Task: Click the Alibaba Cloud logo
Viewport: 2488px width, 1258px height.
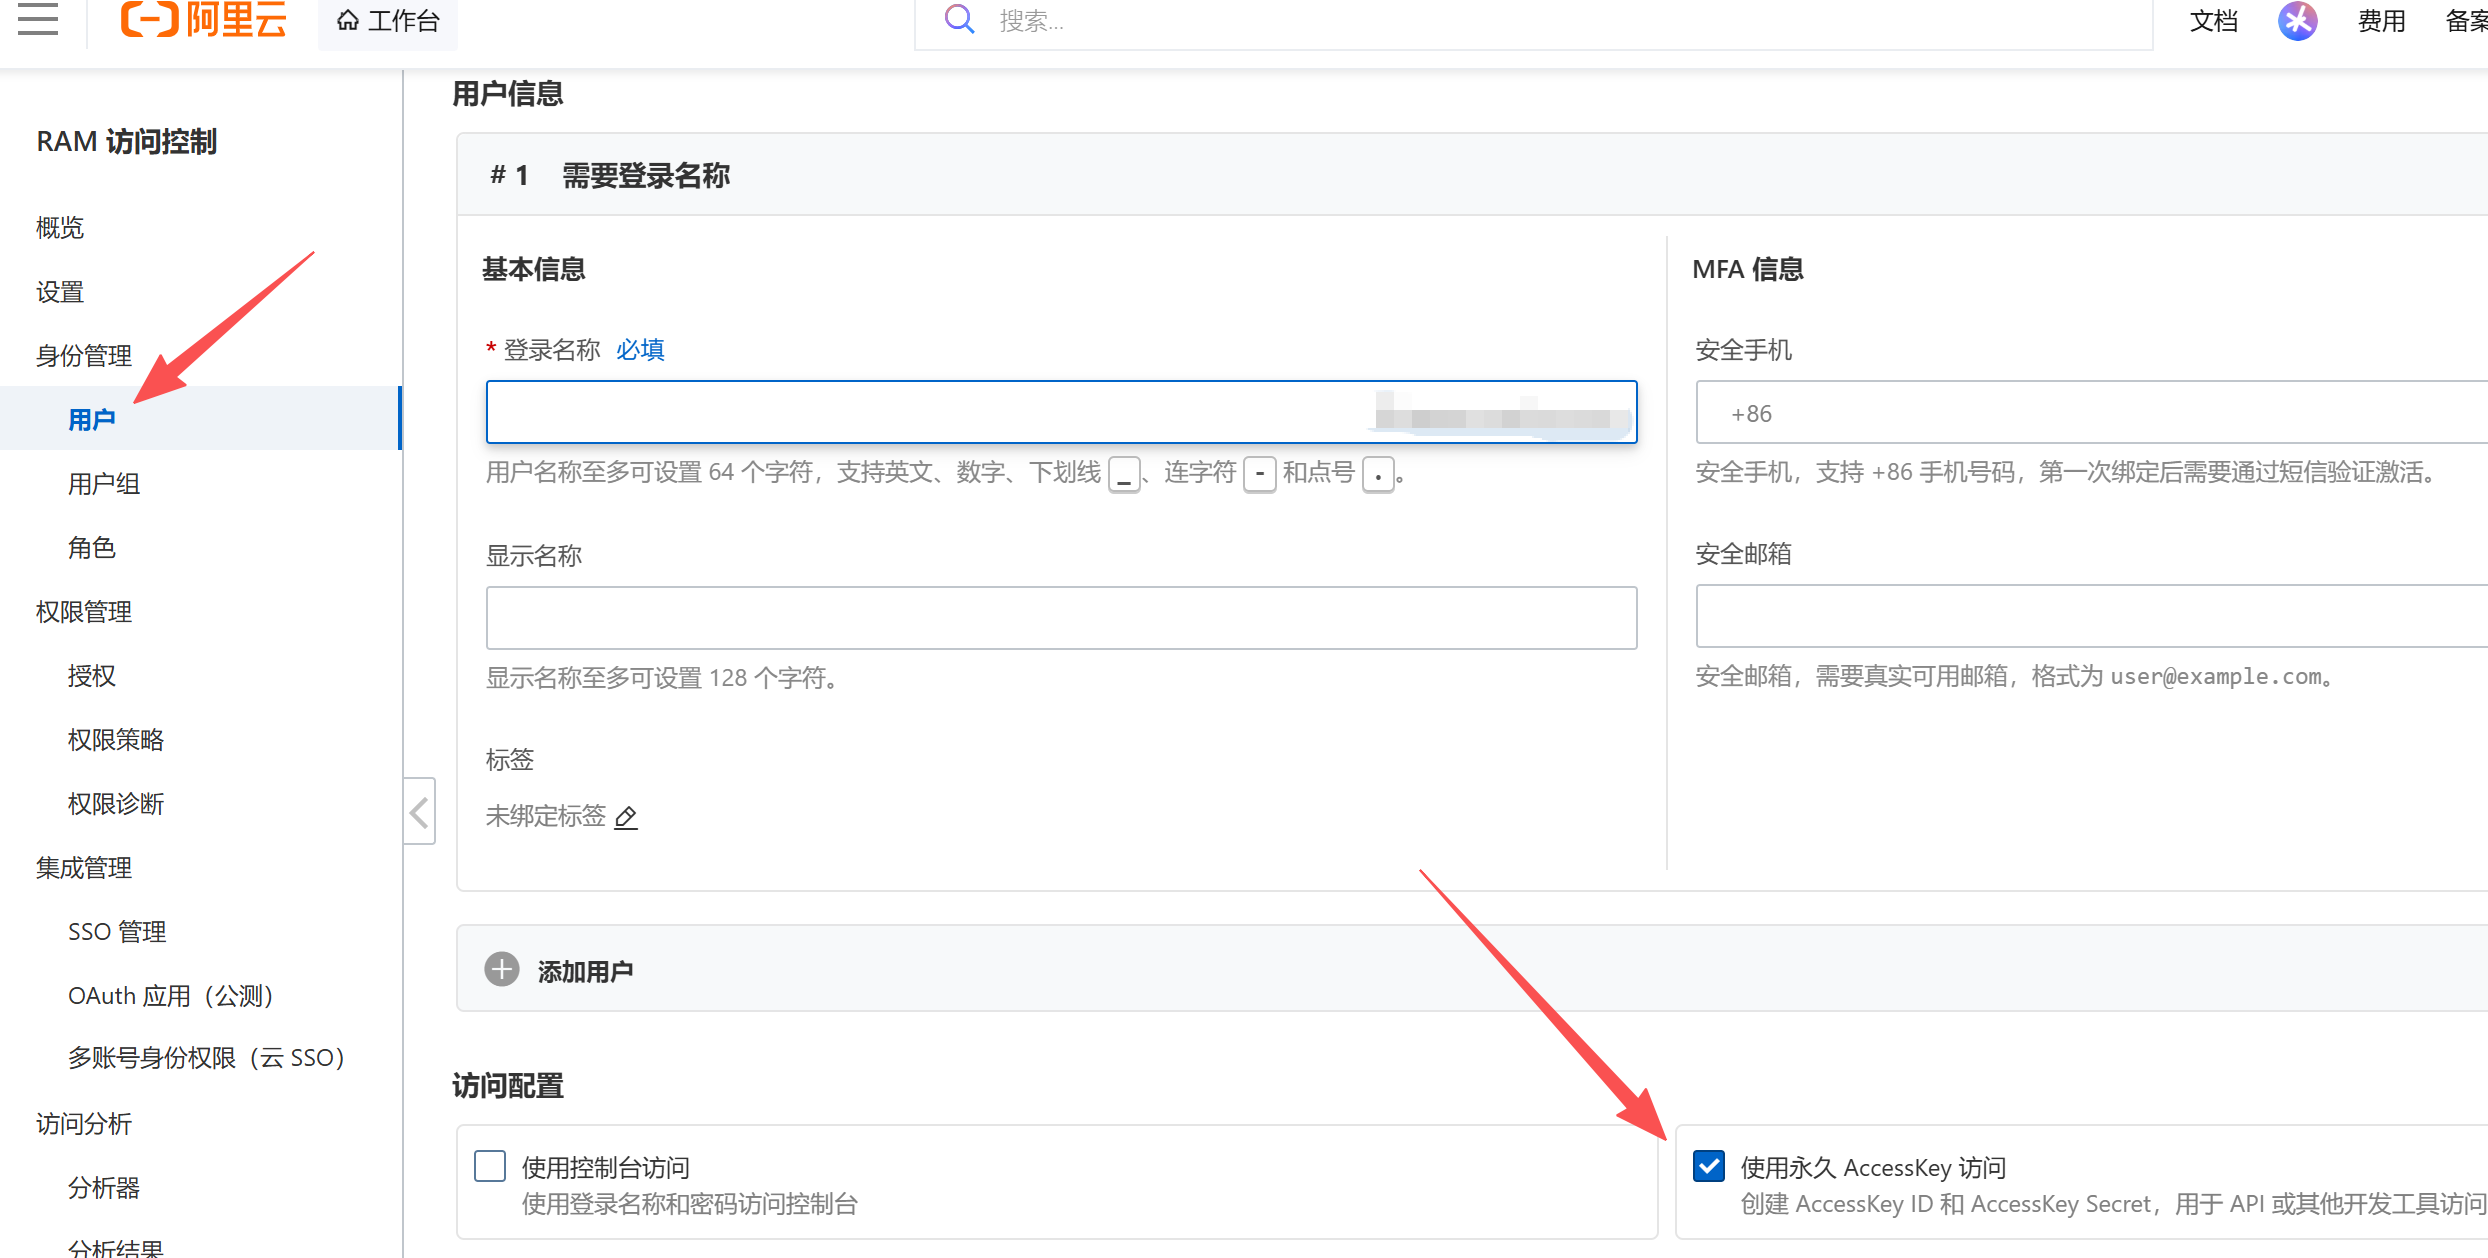Action: click(x=203, y=19)
